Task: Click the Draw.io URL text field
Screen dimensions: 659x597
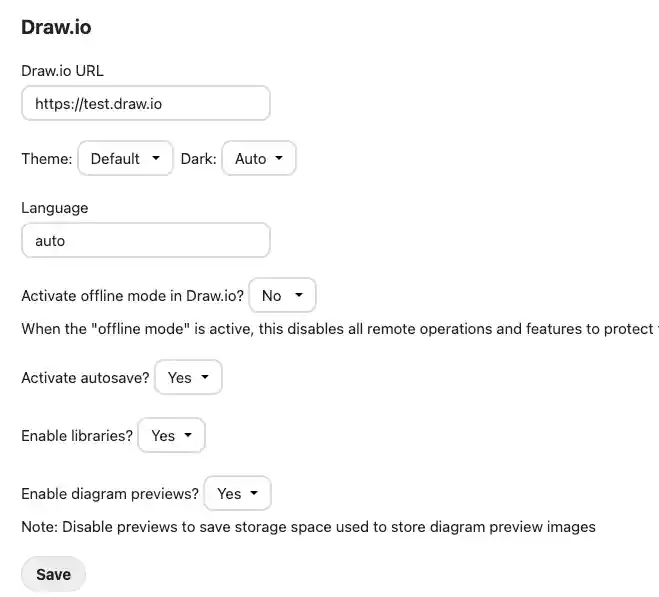Action: coord(145,103)
